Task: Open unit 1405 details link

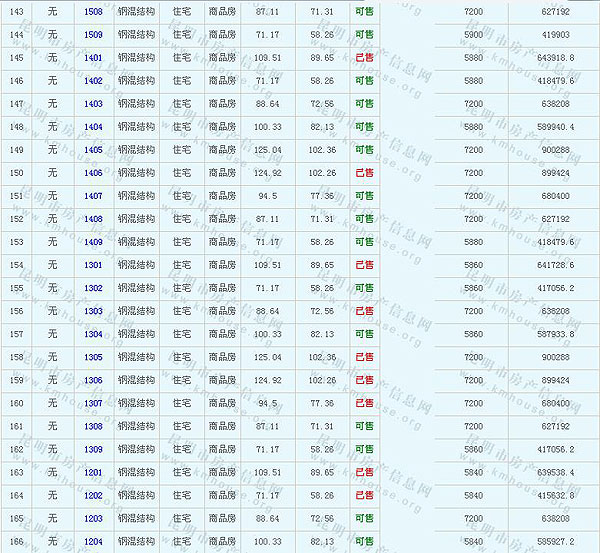Action: click(x=93, y=149)
